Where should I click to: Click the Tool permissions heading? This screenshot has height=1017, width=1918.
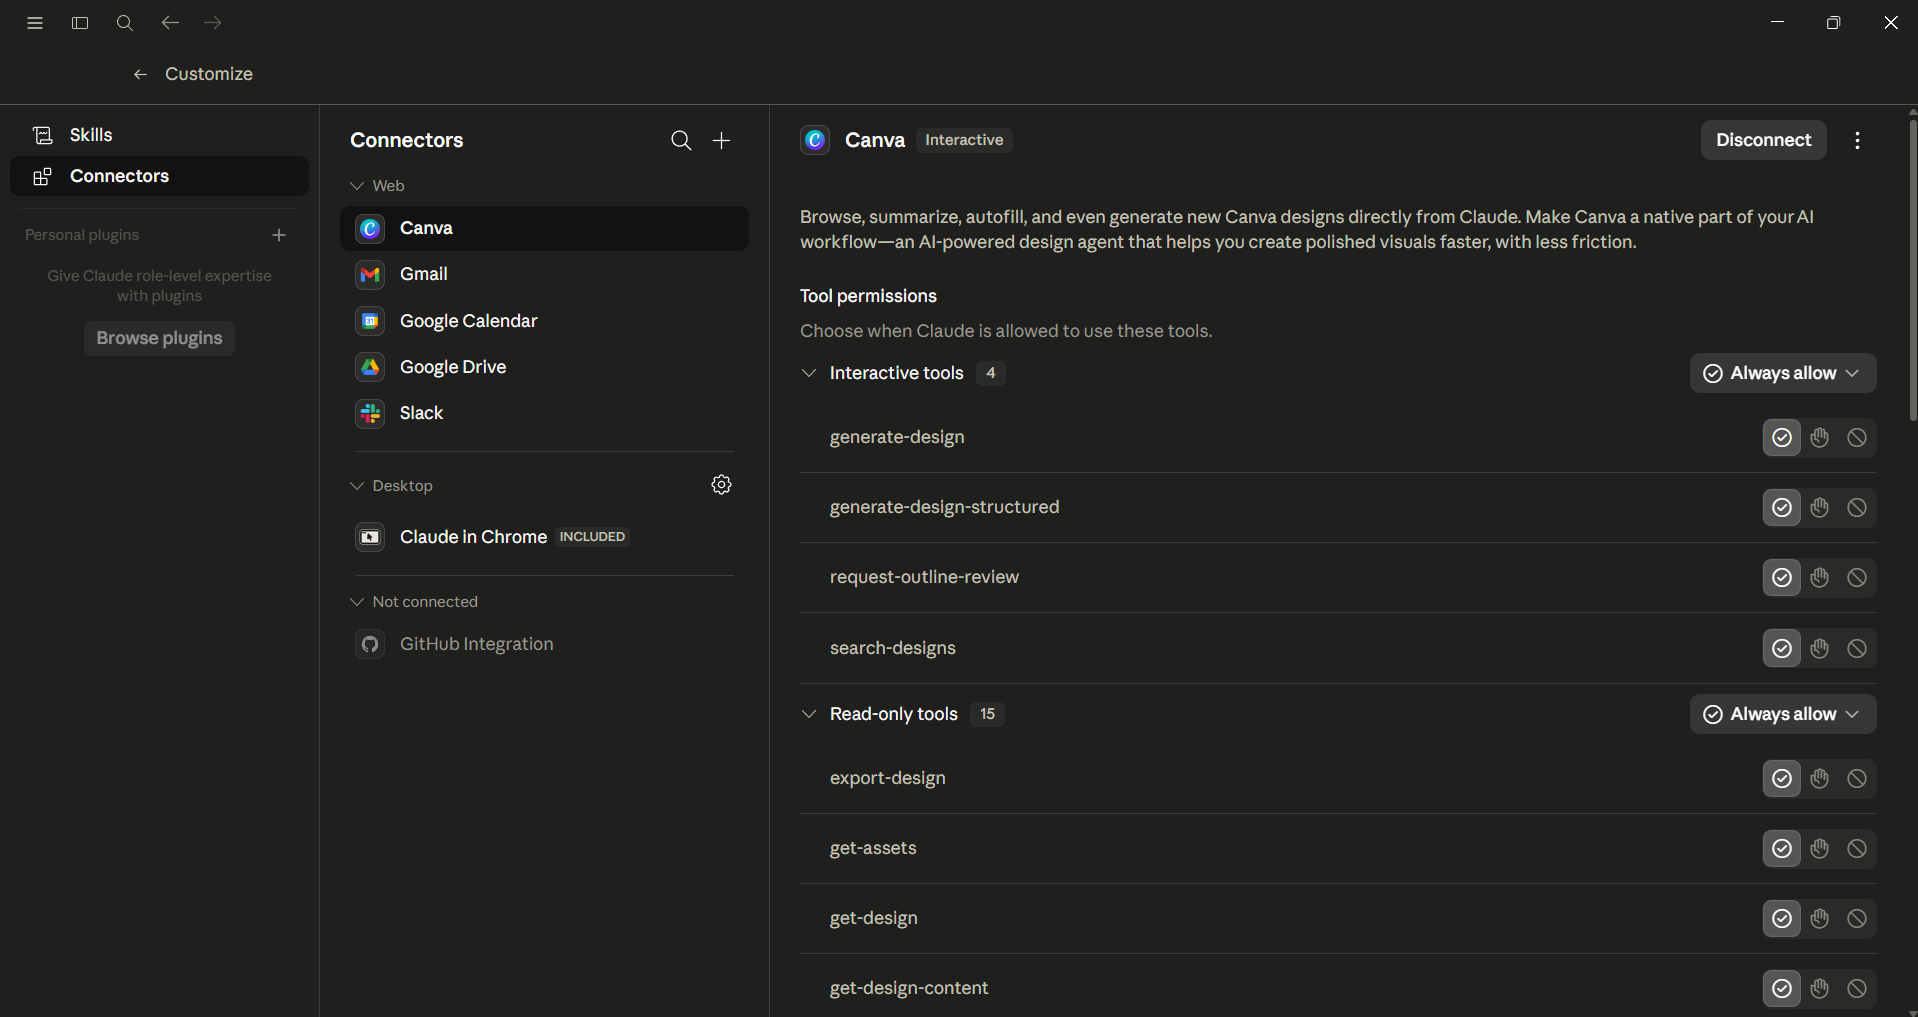(868, 296)
